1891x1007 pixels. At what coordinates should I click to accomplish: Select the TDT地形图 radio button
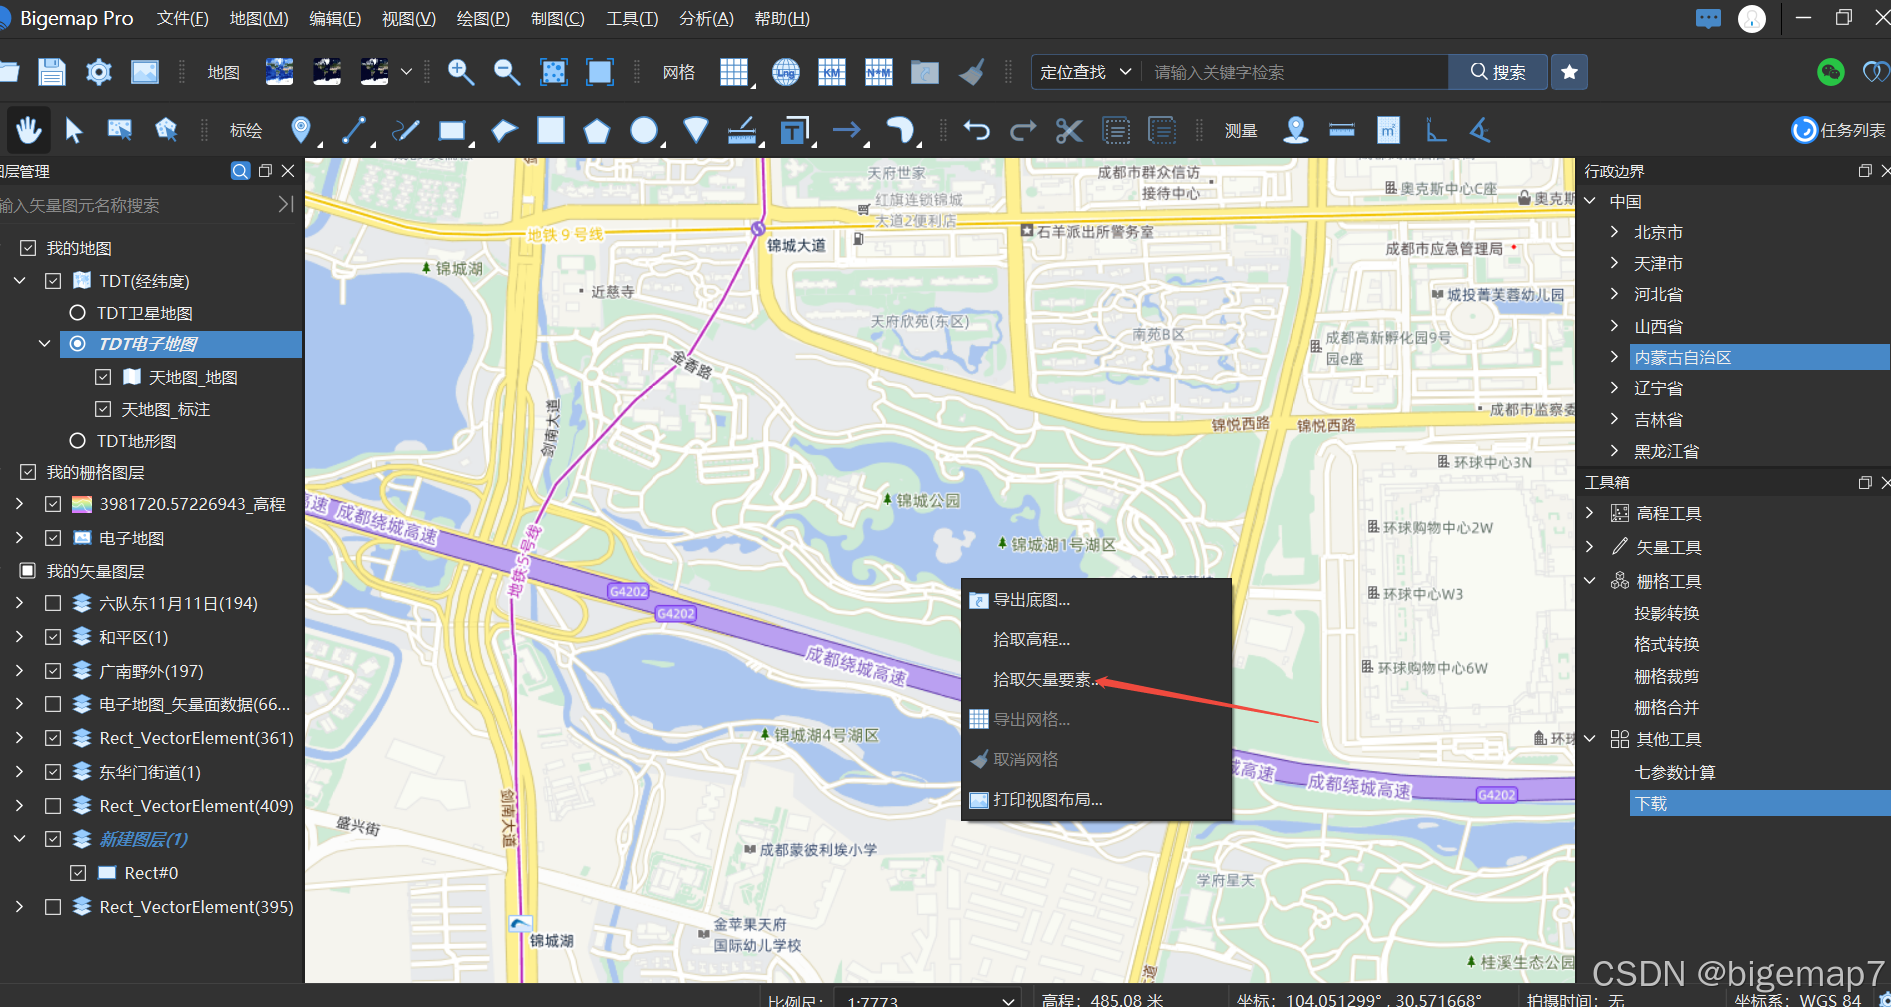77,441
